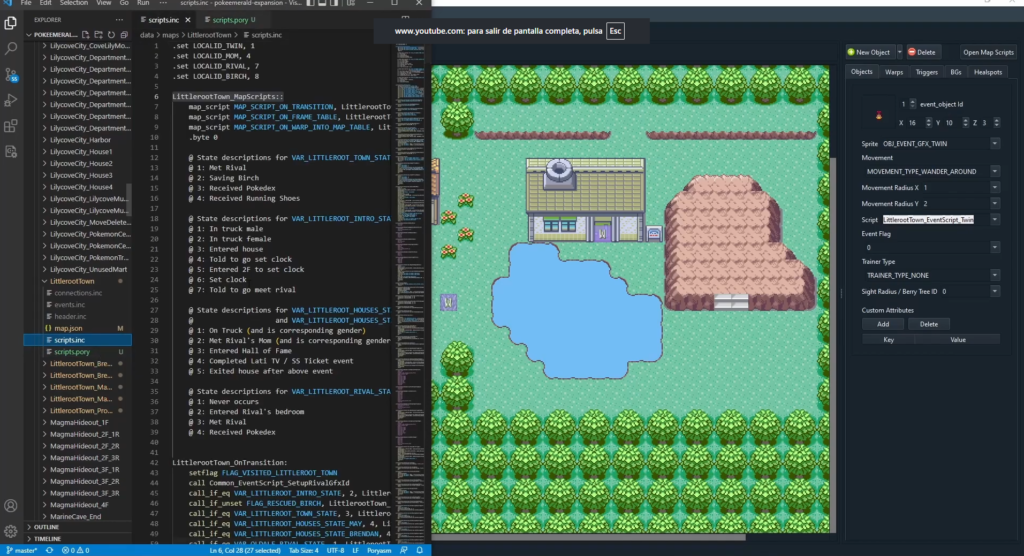Open Explorer more actions ellipsis

click(x=119, y=20)
